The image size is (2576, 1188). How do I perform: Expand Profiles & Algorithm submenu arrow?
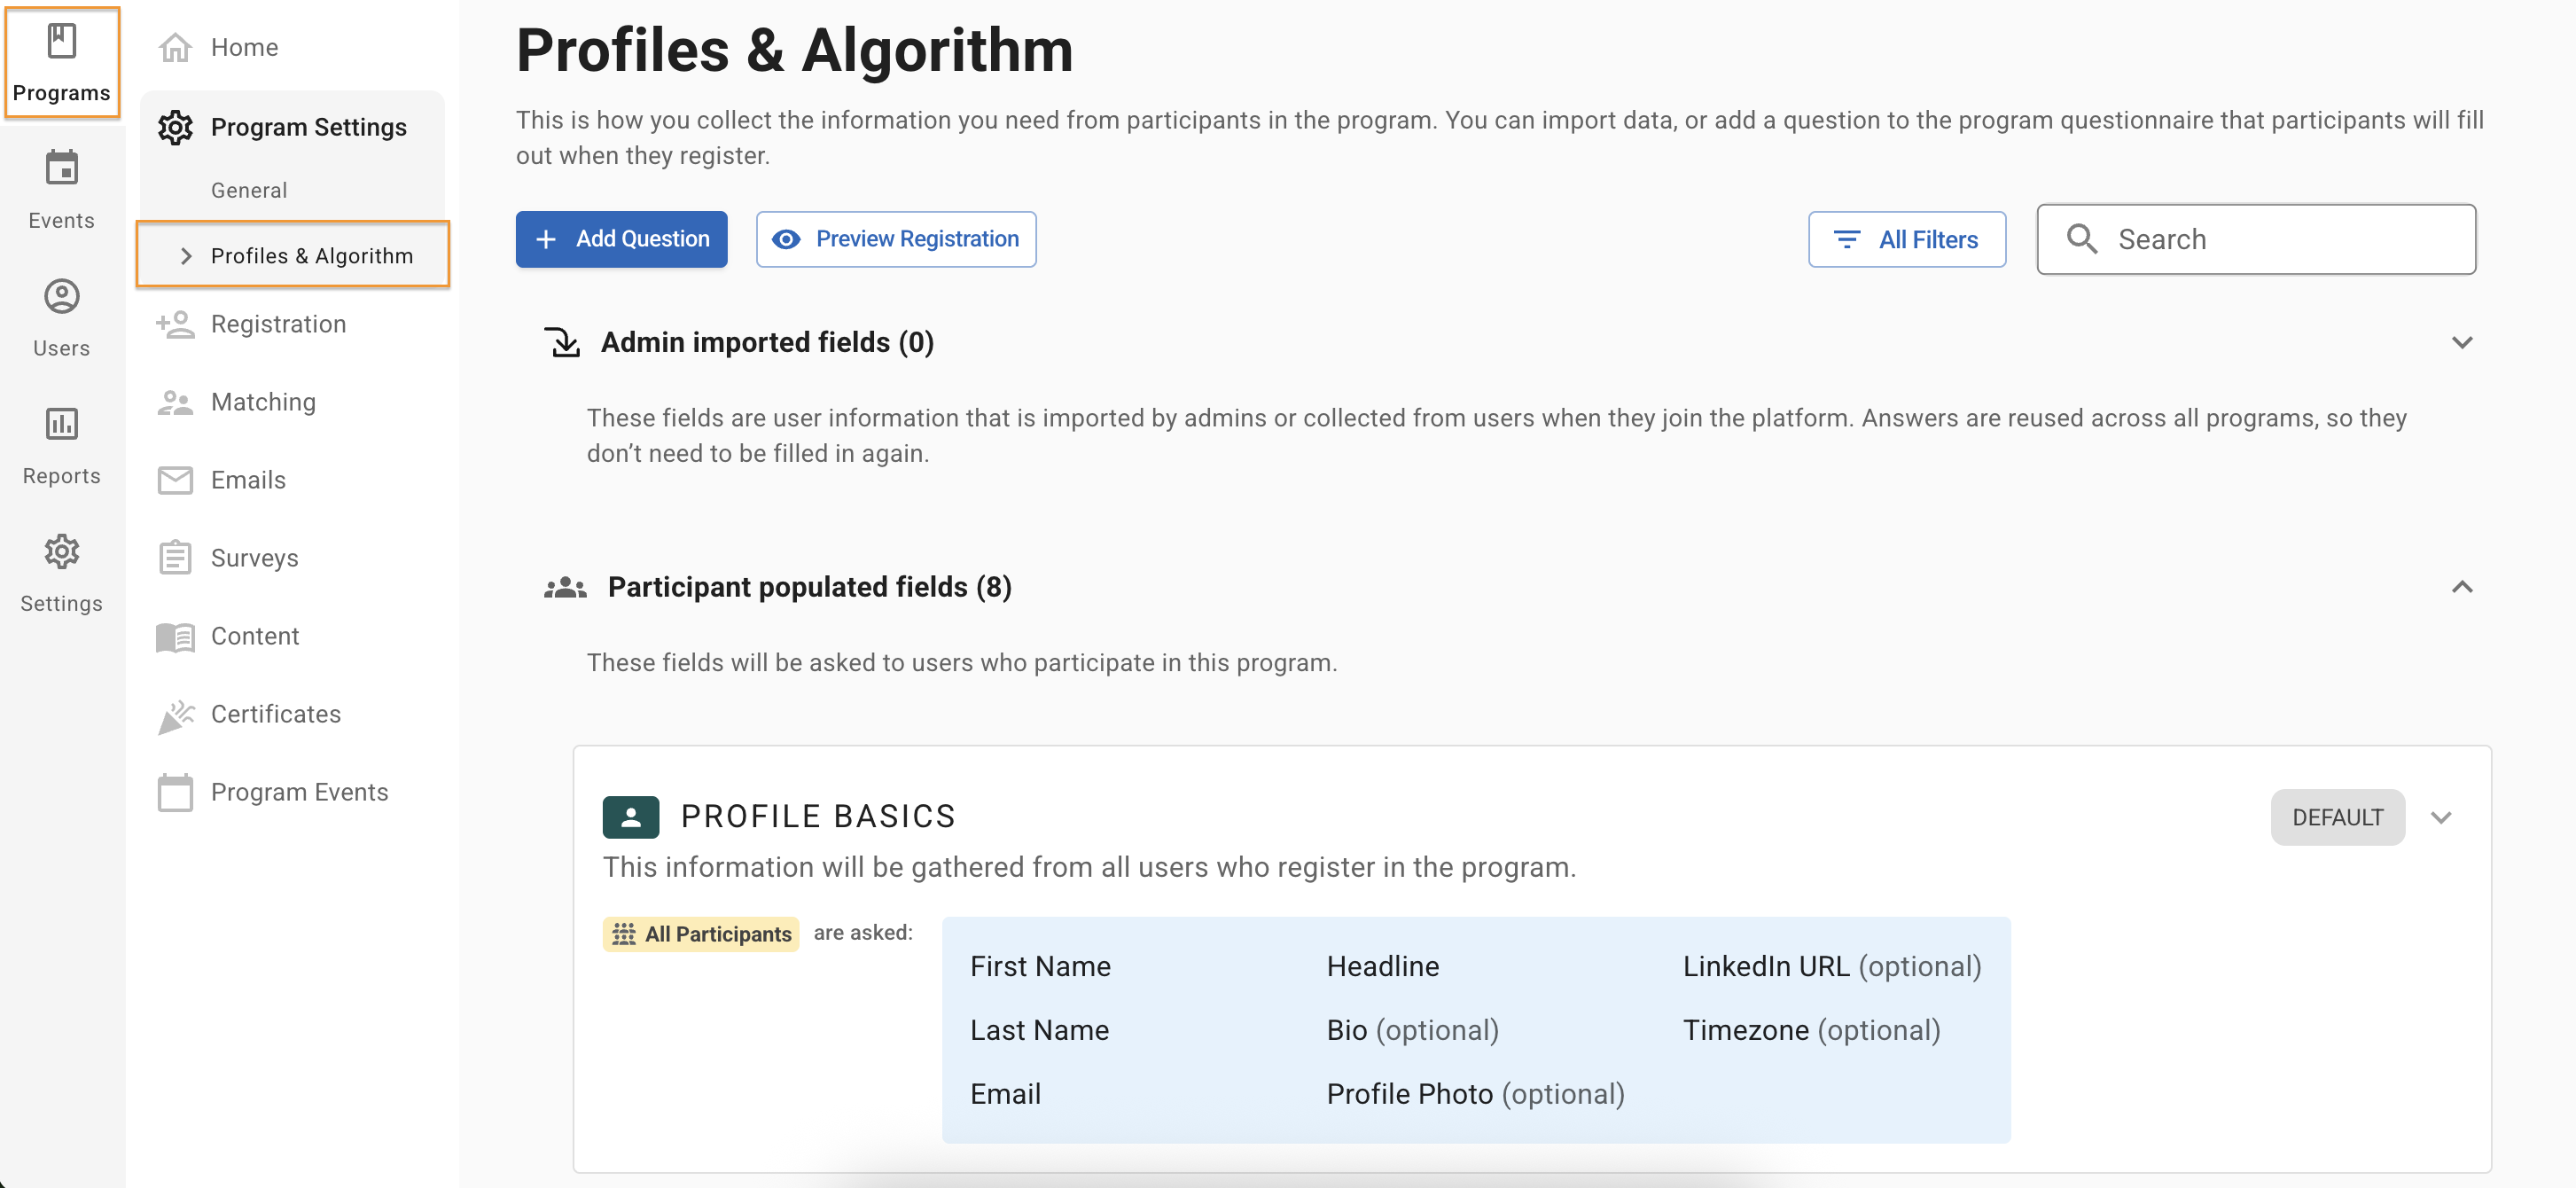click(x=185, y=256)
